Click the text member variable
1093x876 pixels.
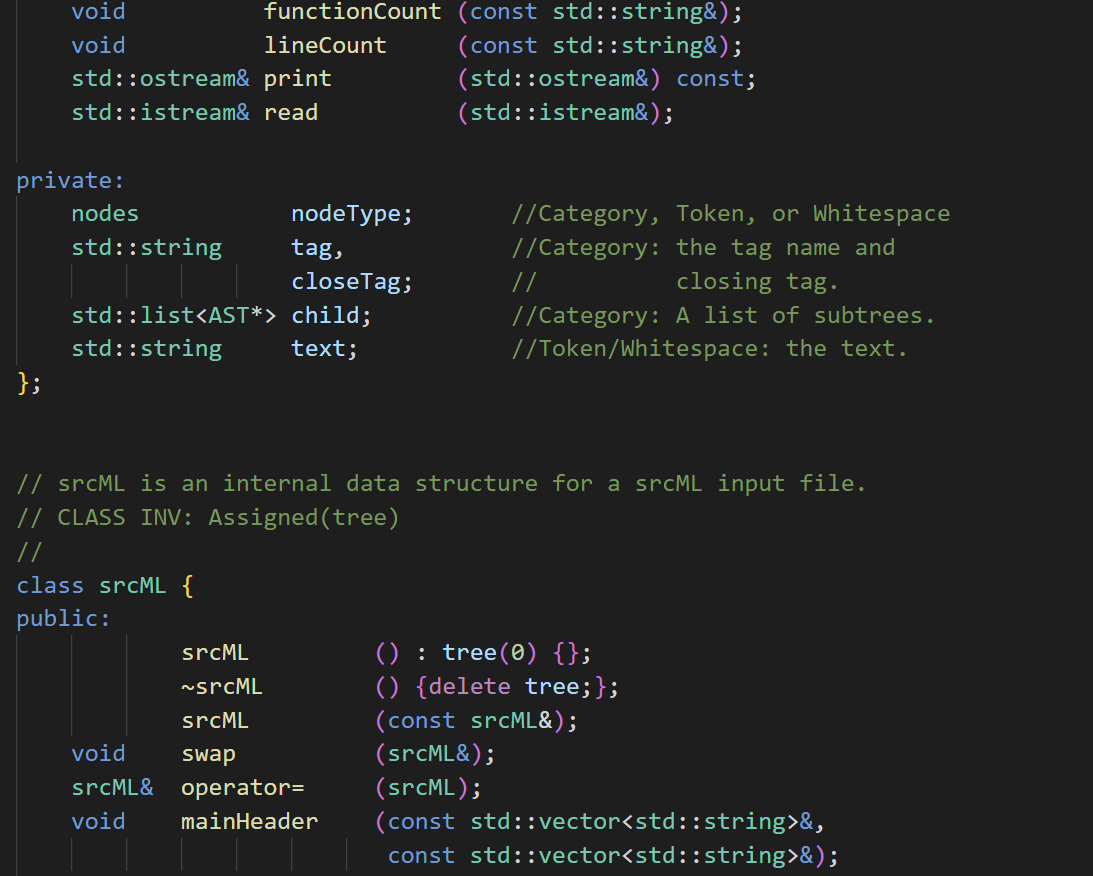coord(317,348)
